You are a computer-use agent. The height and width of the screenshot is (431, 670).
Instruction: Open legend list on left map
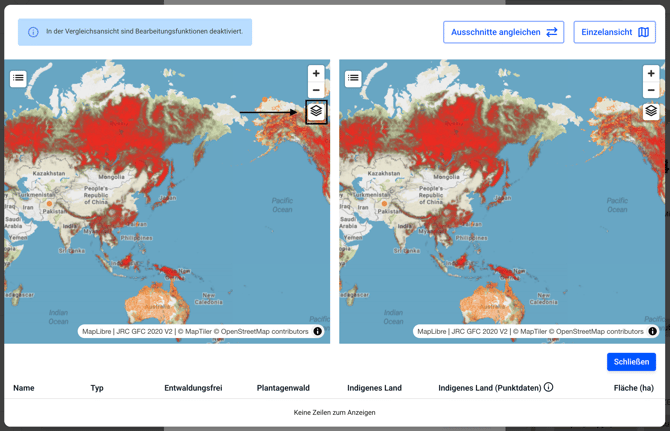[18, 78]
